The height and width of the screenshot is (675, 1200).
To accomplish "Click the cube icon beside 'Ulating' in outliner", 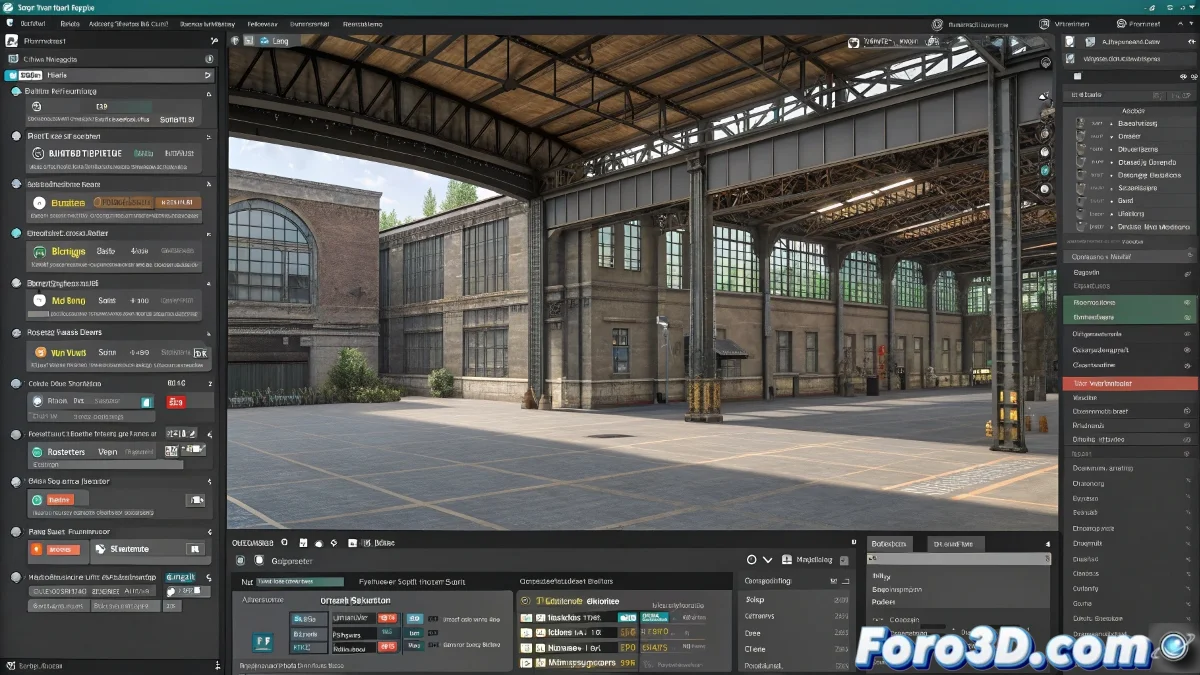I will (1081, 213).
